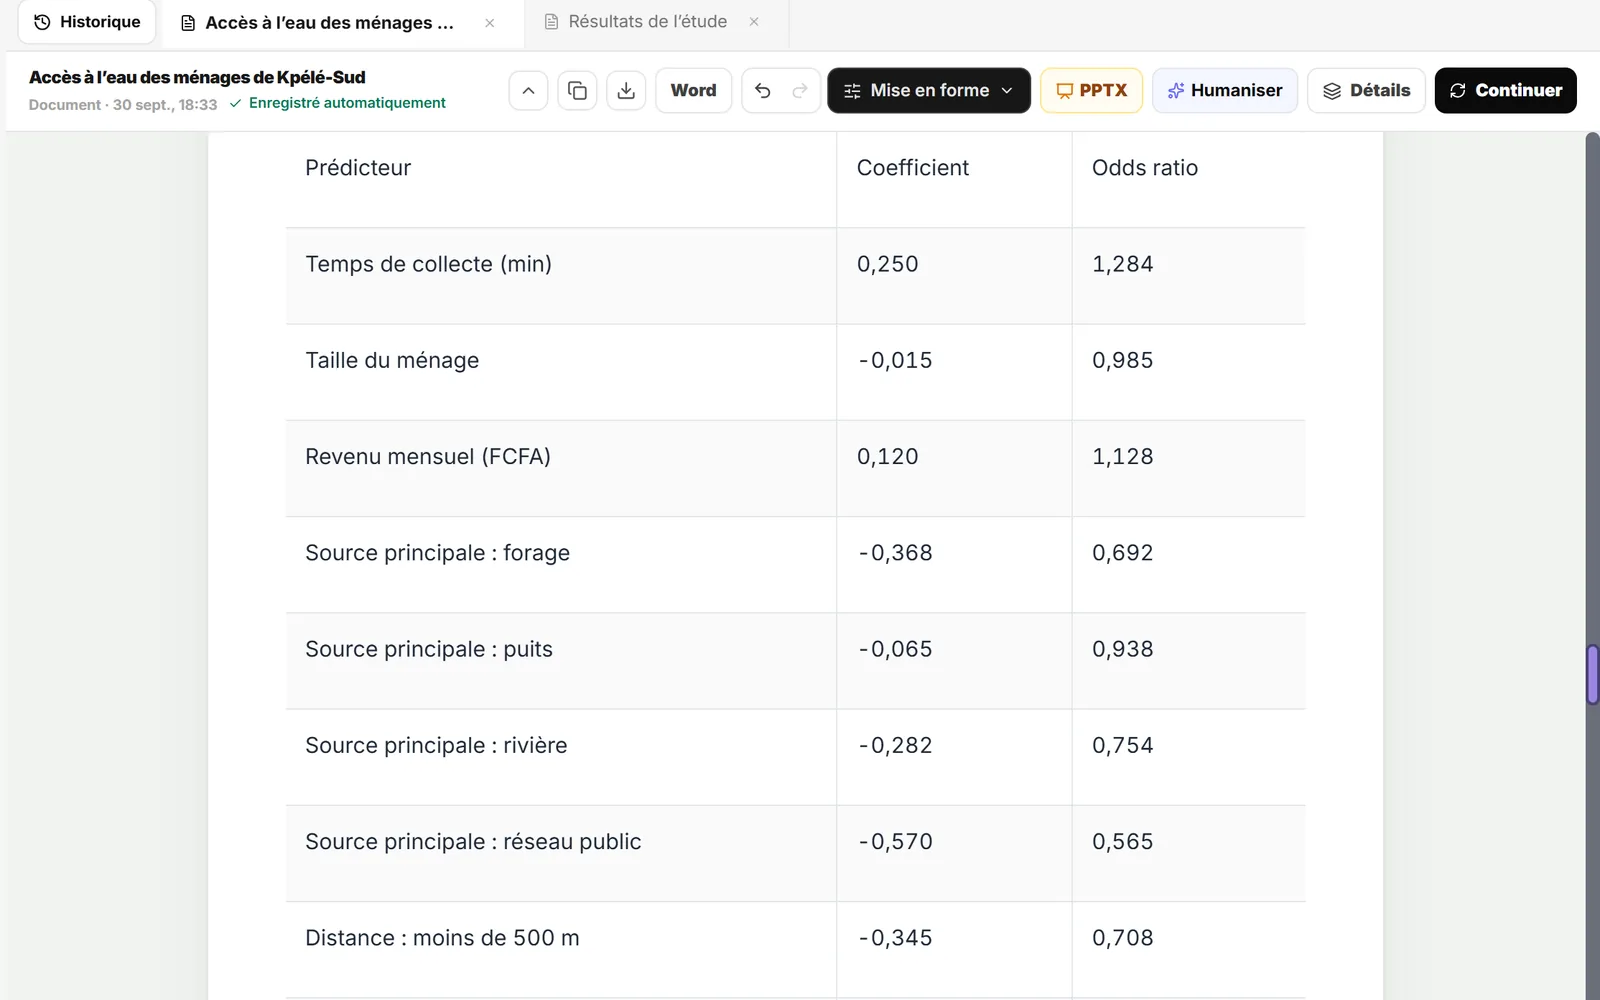Close the 'Résultats de l'étude' tab
Viewport: 1600px width, 1000px height.
pos(754,22)
